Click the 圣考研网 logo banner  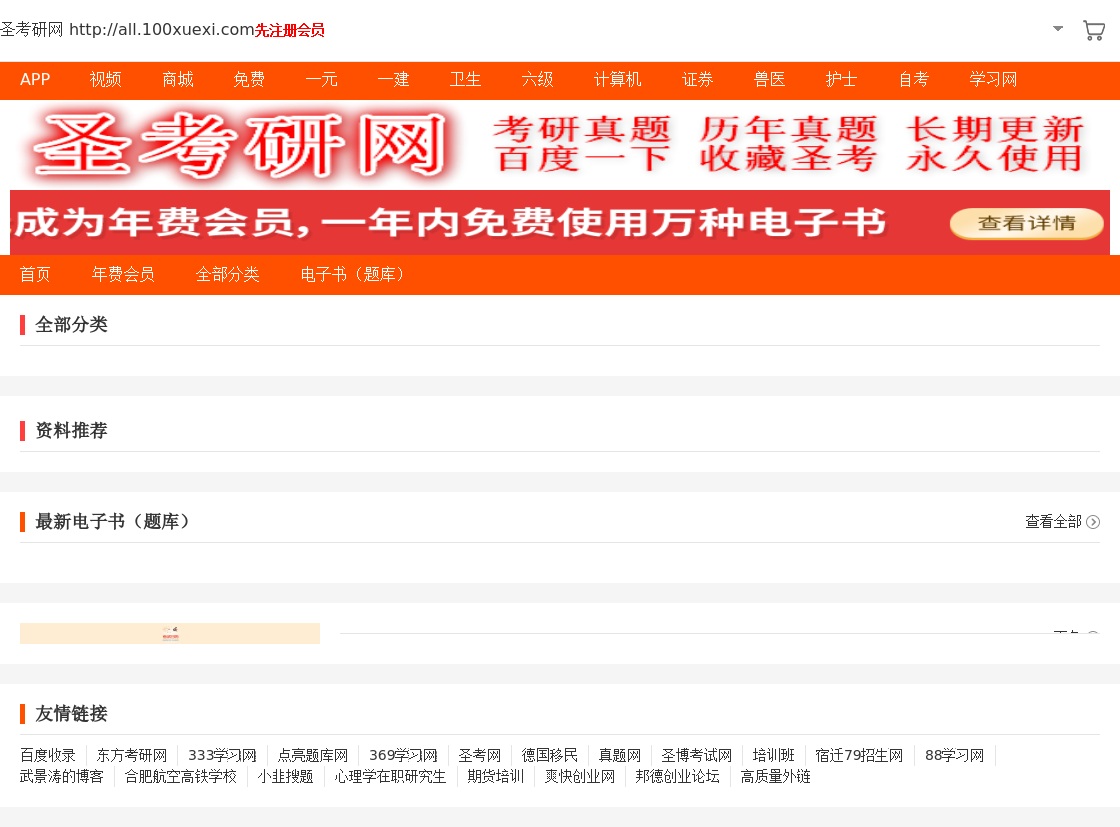click(x=240, y=146)
